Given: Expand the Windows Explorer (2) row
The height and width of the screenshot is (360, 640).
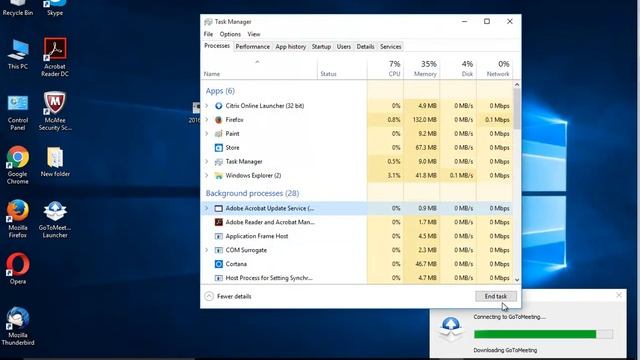Looking at the screenshot, I should point(207,176).
